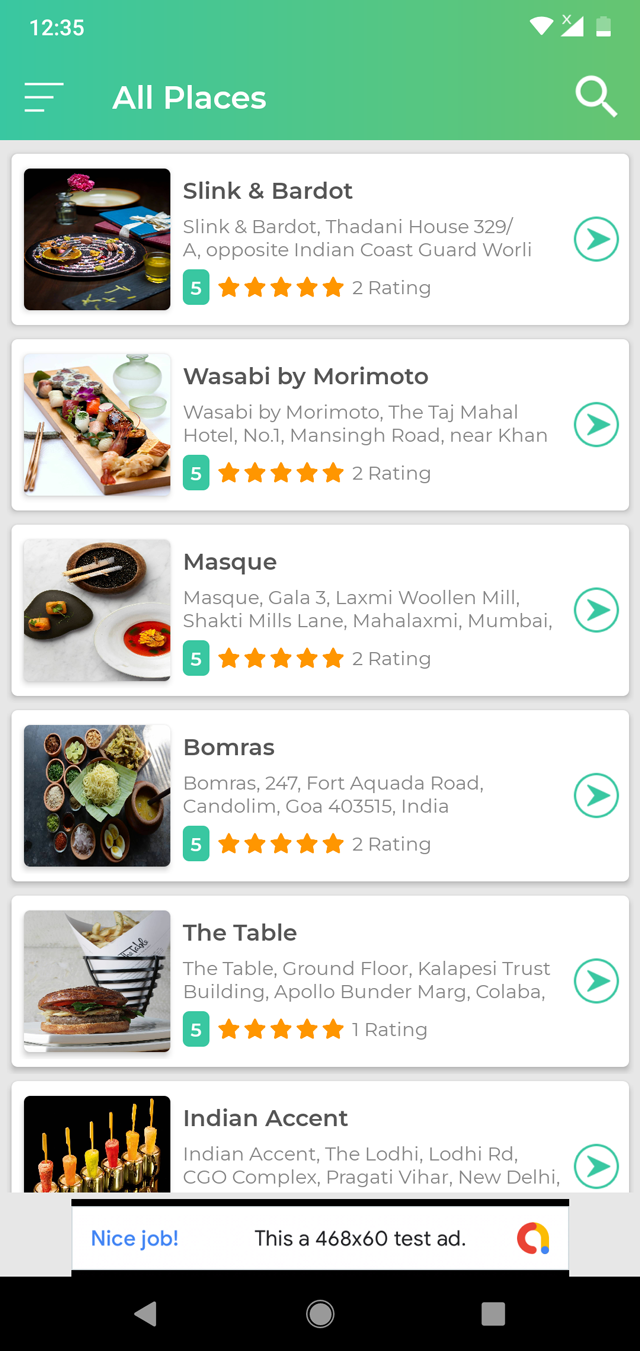Open Indian Accent via its arrow icon
Image resolution: width=640 pixels, height=1351 pixels.
point(596,1166)
